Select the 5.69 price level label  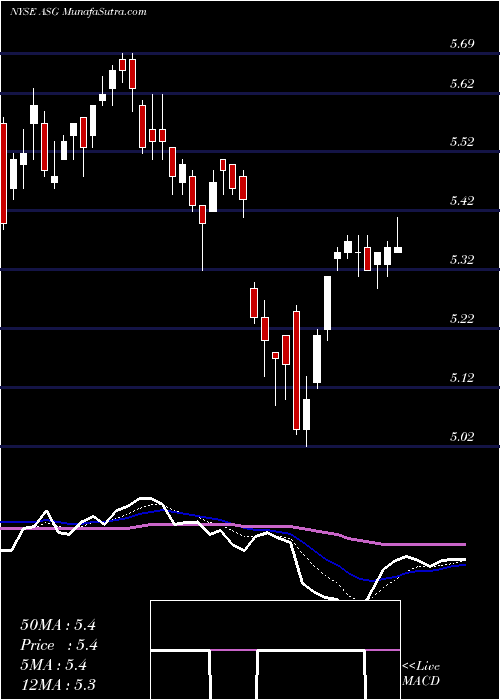(x=462, y=44)
